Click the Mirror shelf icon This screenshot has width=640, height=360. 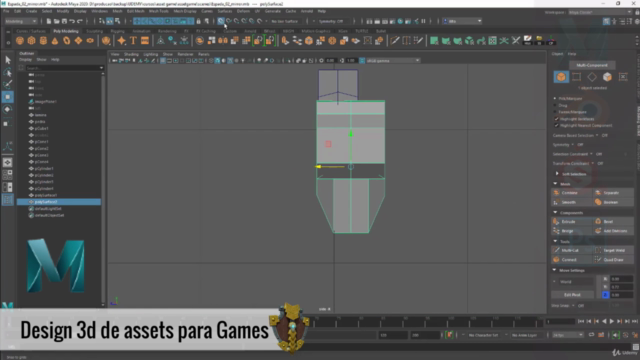point(223,40)
